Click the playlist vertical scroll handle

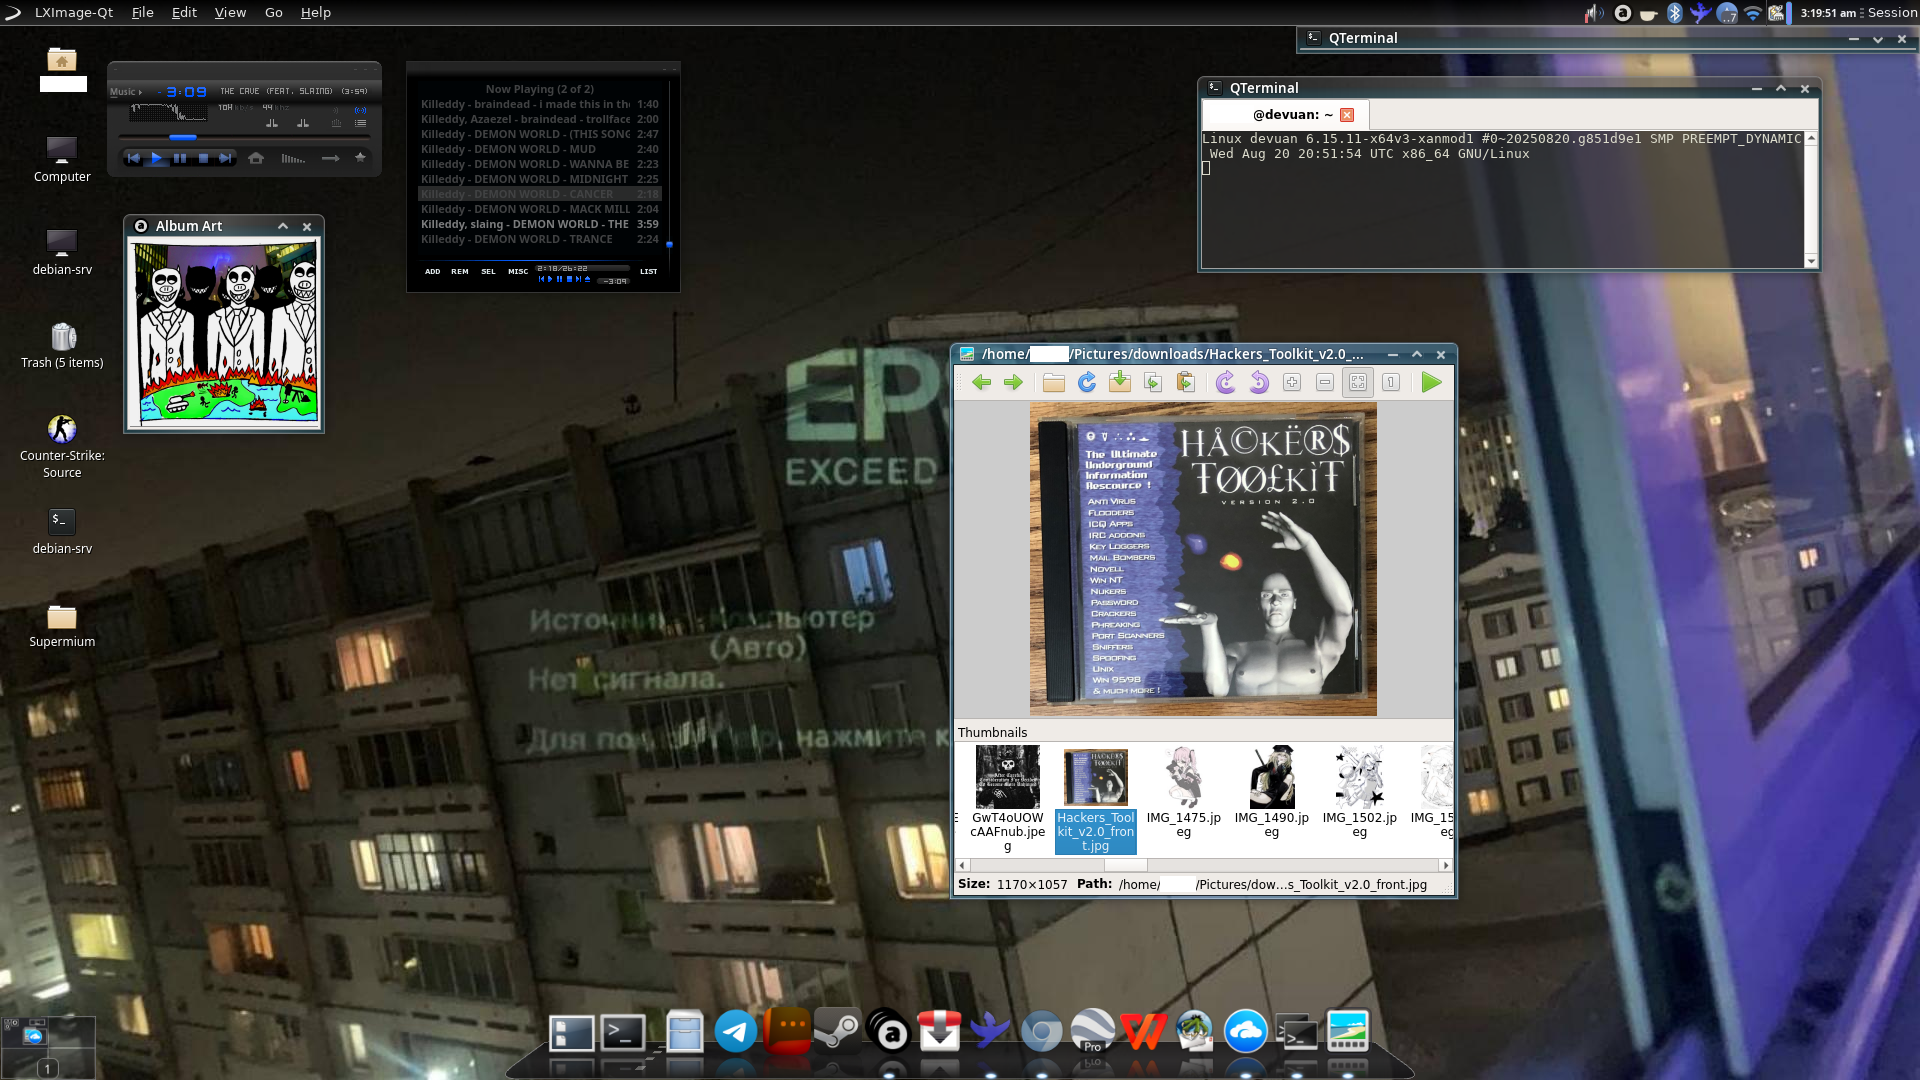coord(669,244)
